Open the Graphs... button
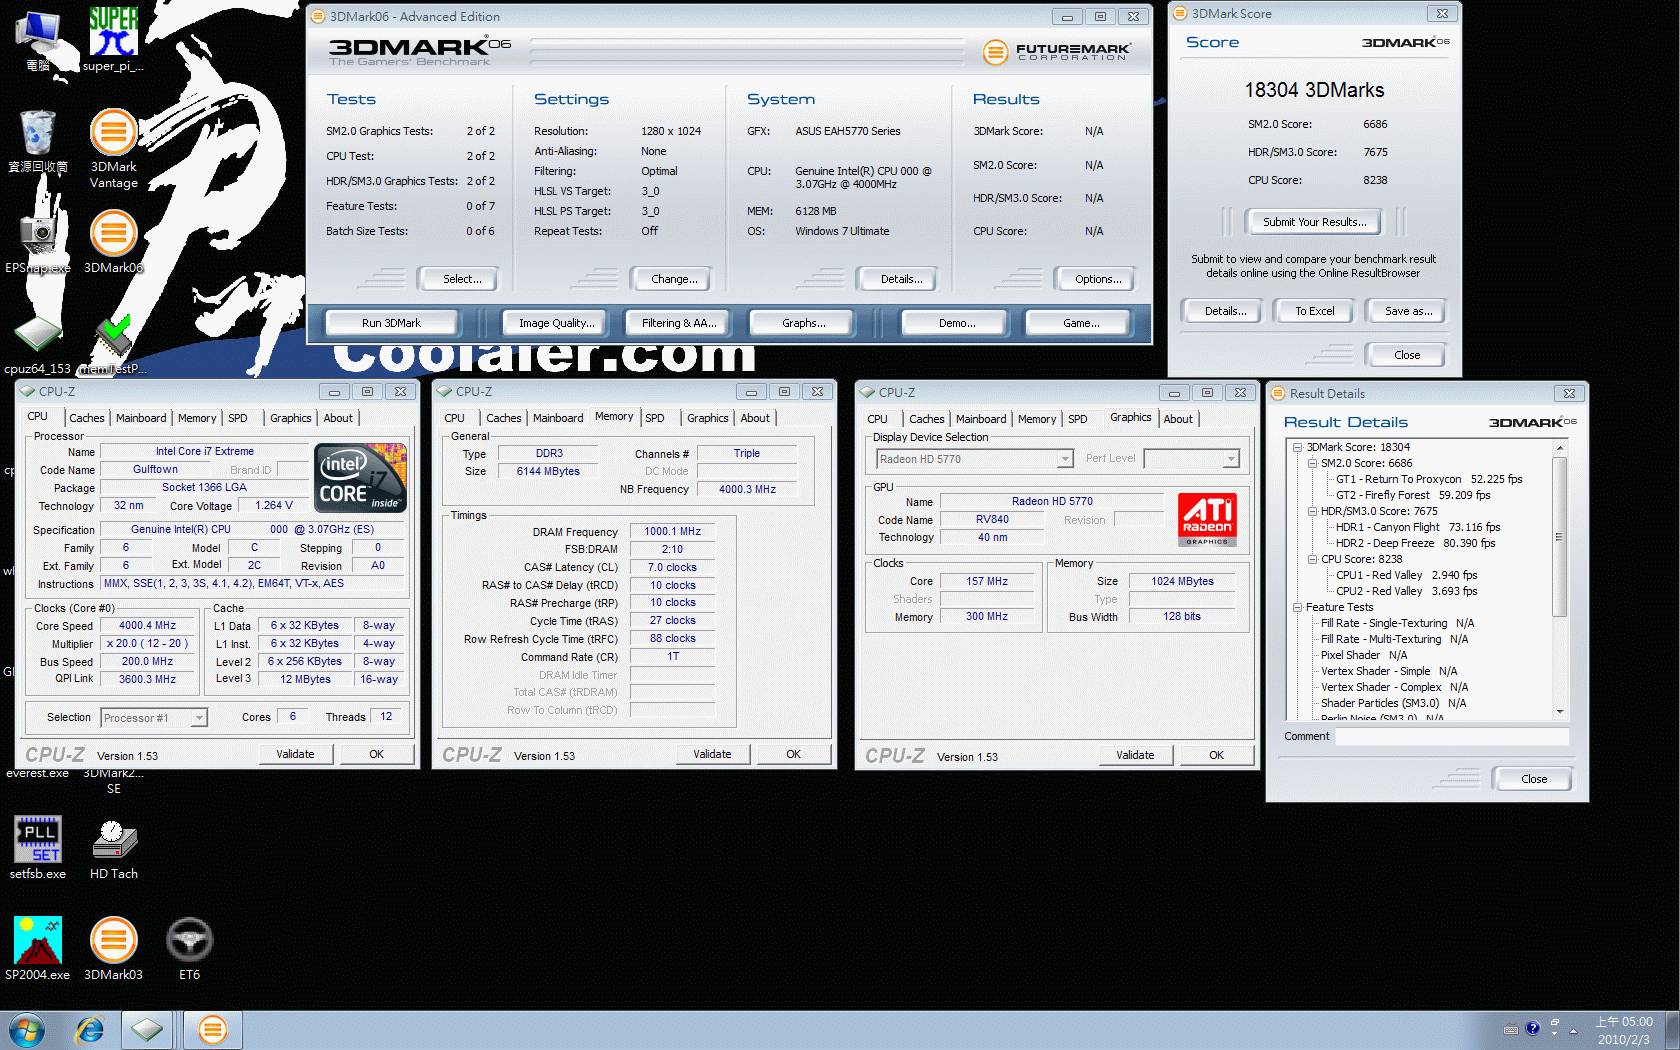The width and height of the screenshot is (1680, 1050). 803,323
